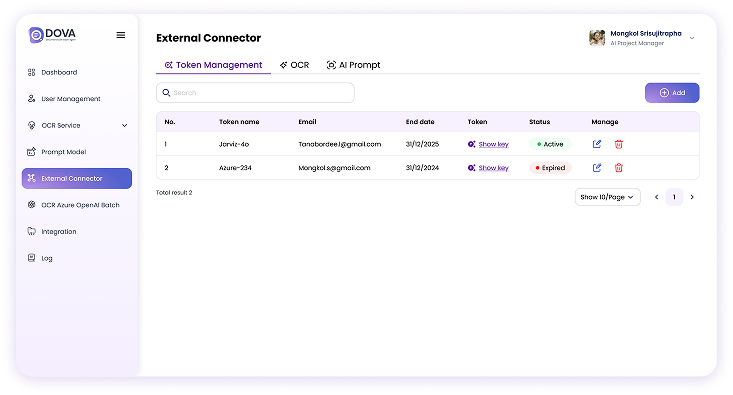Click the Mongkol.s@gmail.com email cell
Viewport: 733px width, 395px height.
coord(334,167)
